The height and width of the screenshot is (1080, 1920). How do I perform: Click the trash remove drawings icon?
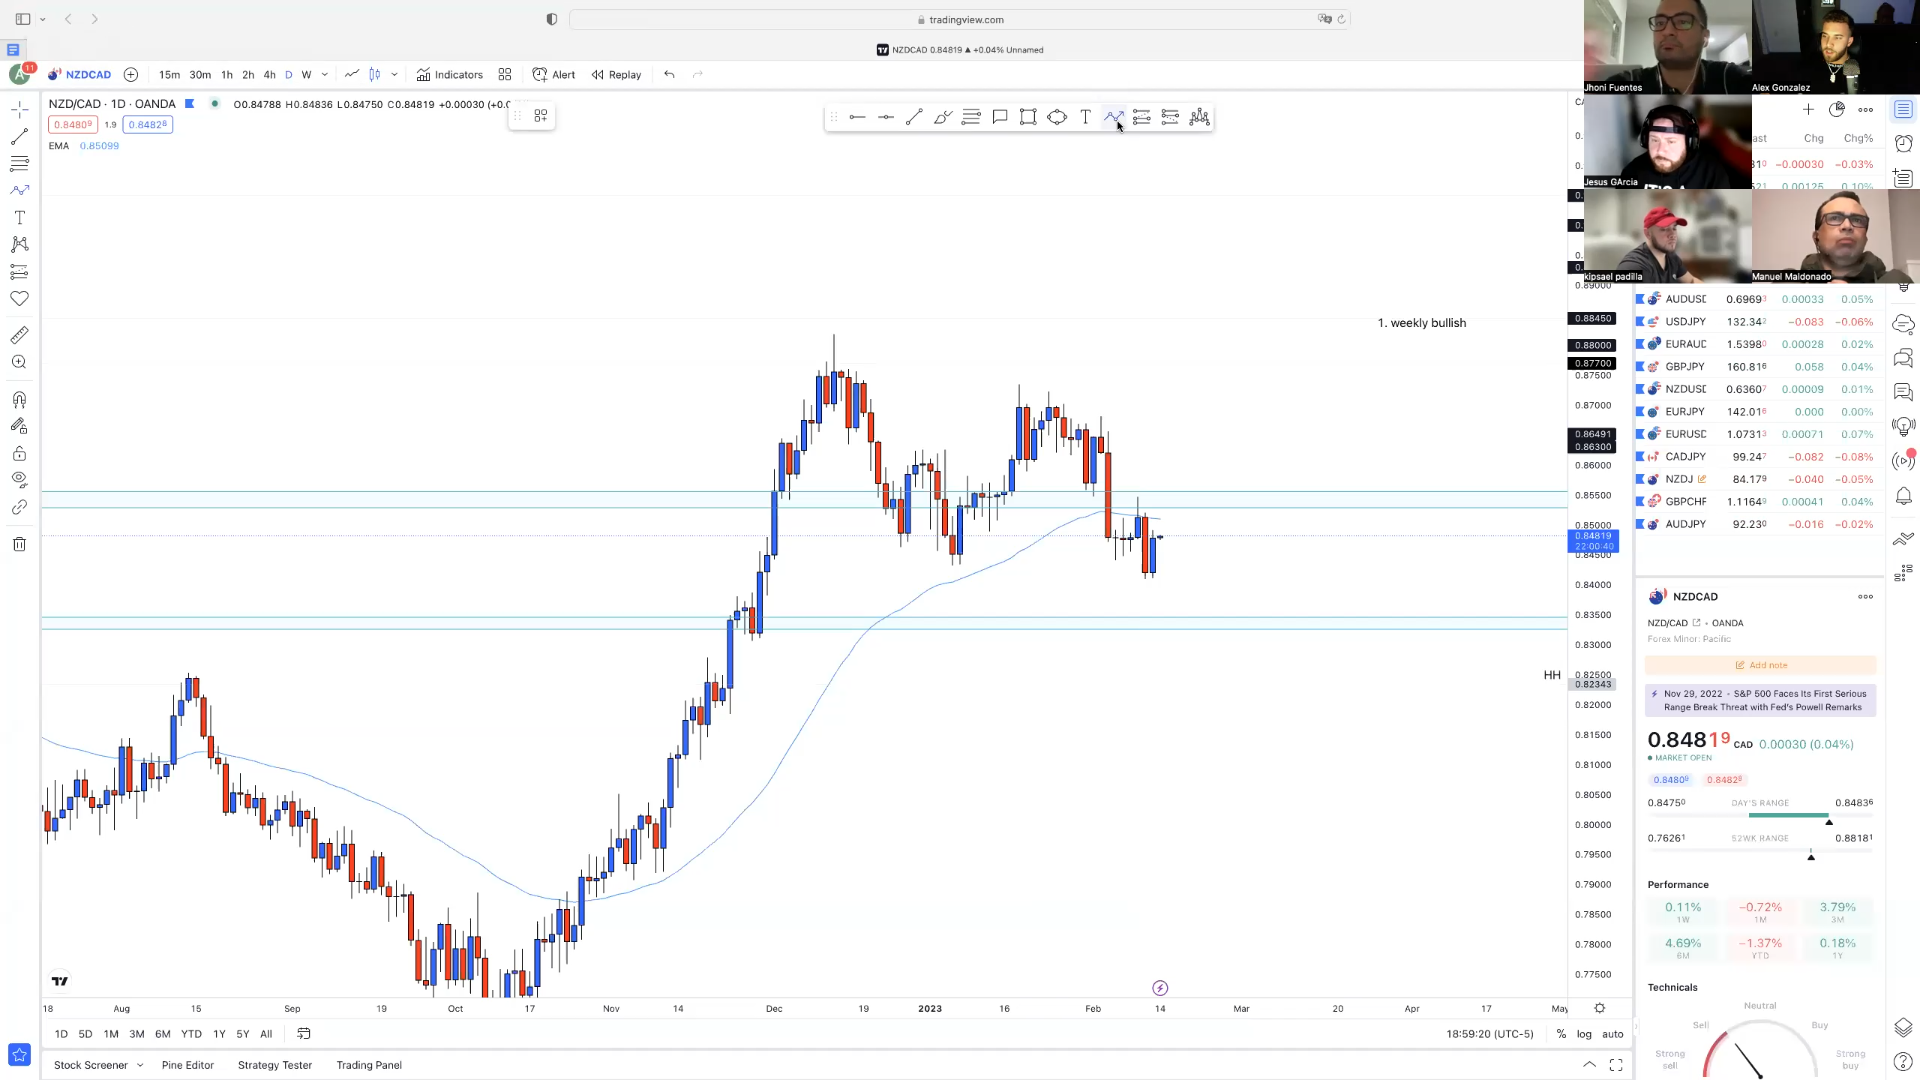tap(19, 544)
